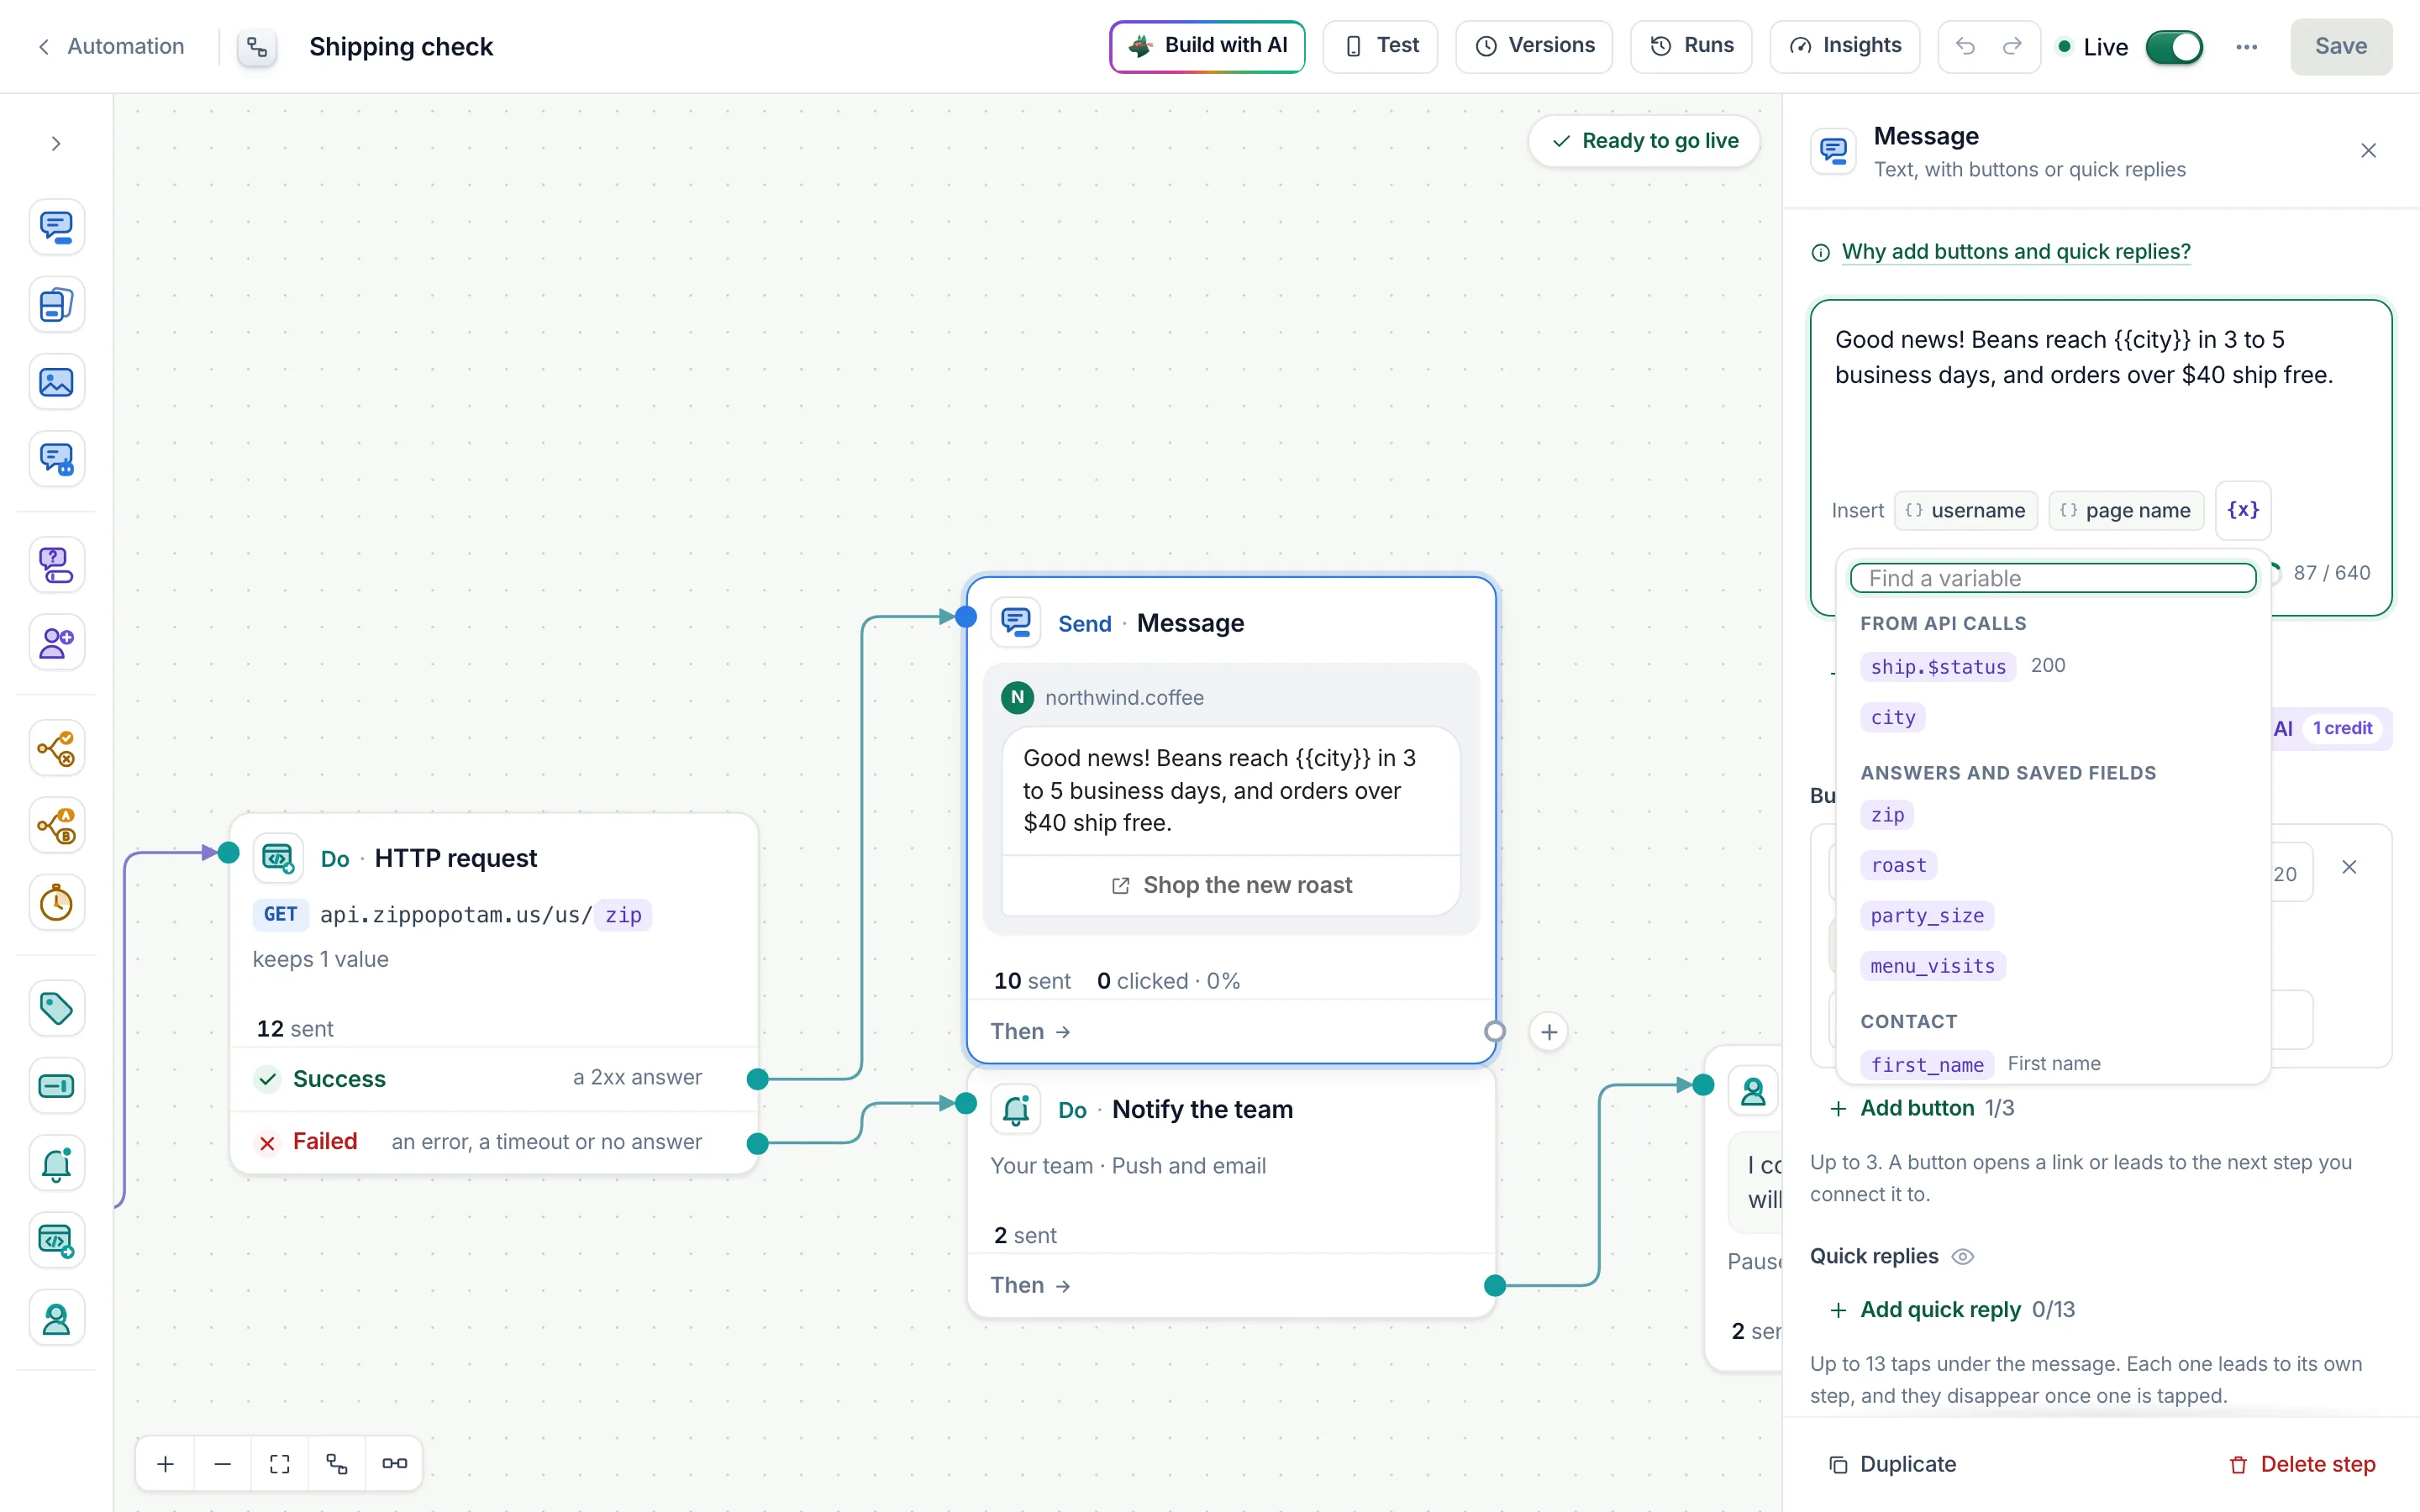Image resolution: width=2420 pixels, height=1512 pixels.
Task: Select the timer delay sidebar icon
Action: pyautogui.click(x=56, y=903)
